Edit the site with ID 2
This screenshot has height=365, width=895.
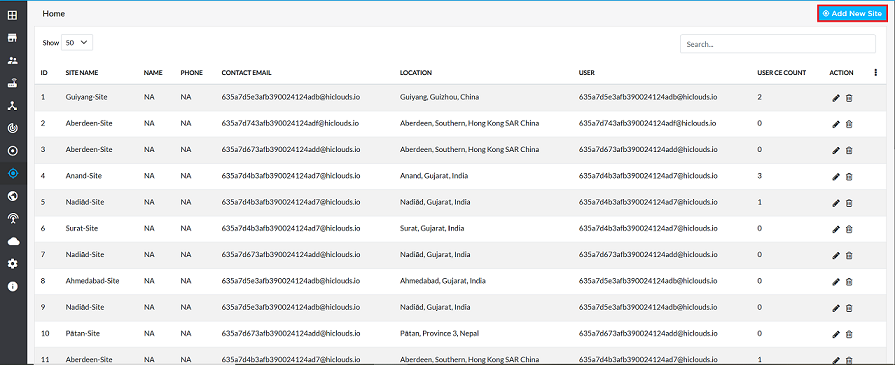tap(836, 124)
